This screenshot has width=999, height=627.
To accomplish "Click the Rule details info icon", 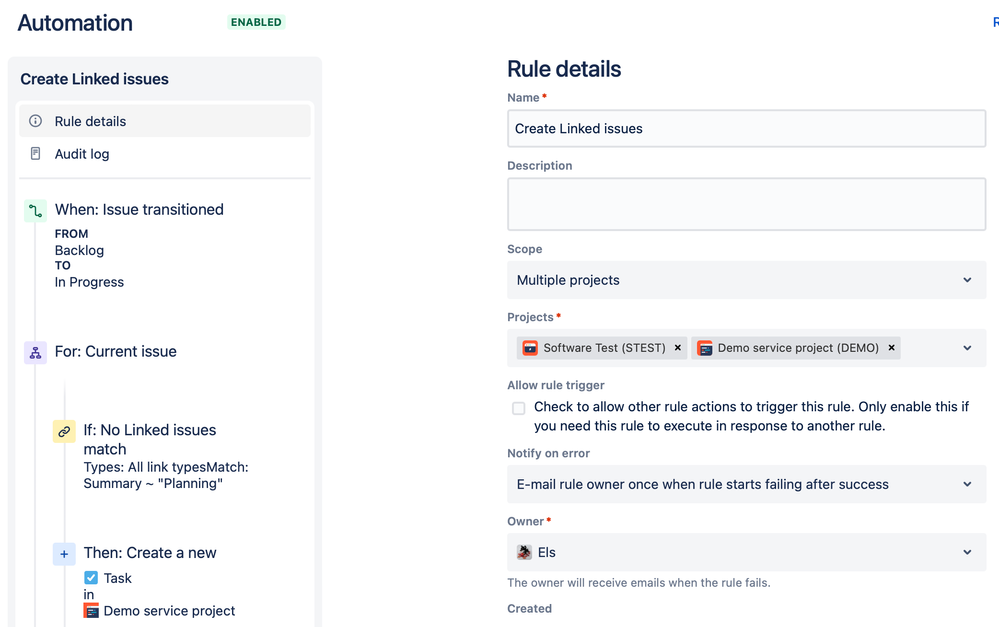I will [x=36, y=121].
